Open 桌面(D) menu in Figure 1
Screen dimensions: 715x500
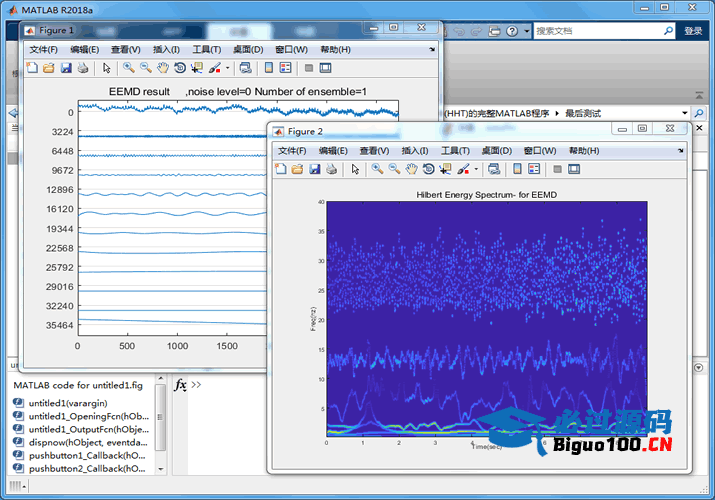[248, 49]
